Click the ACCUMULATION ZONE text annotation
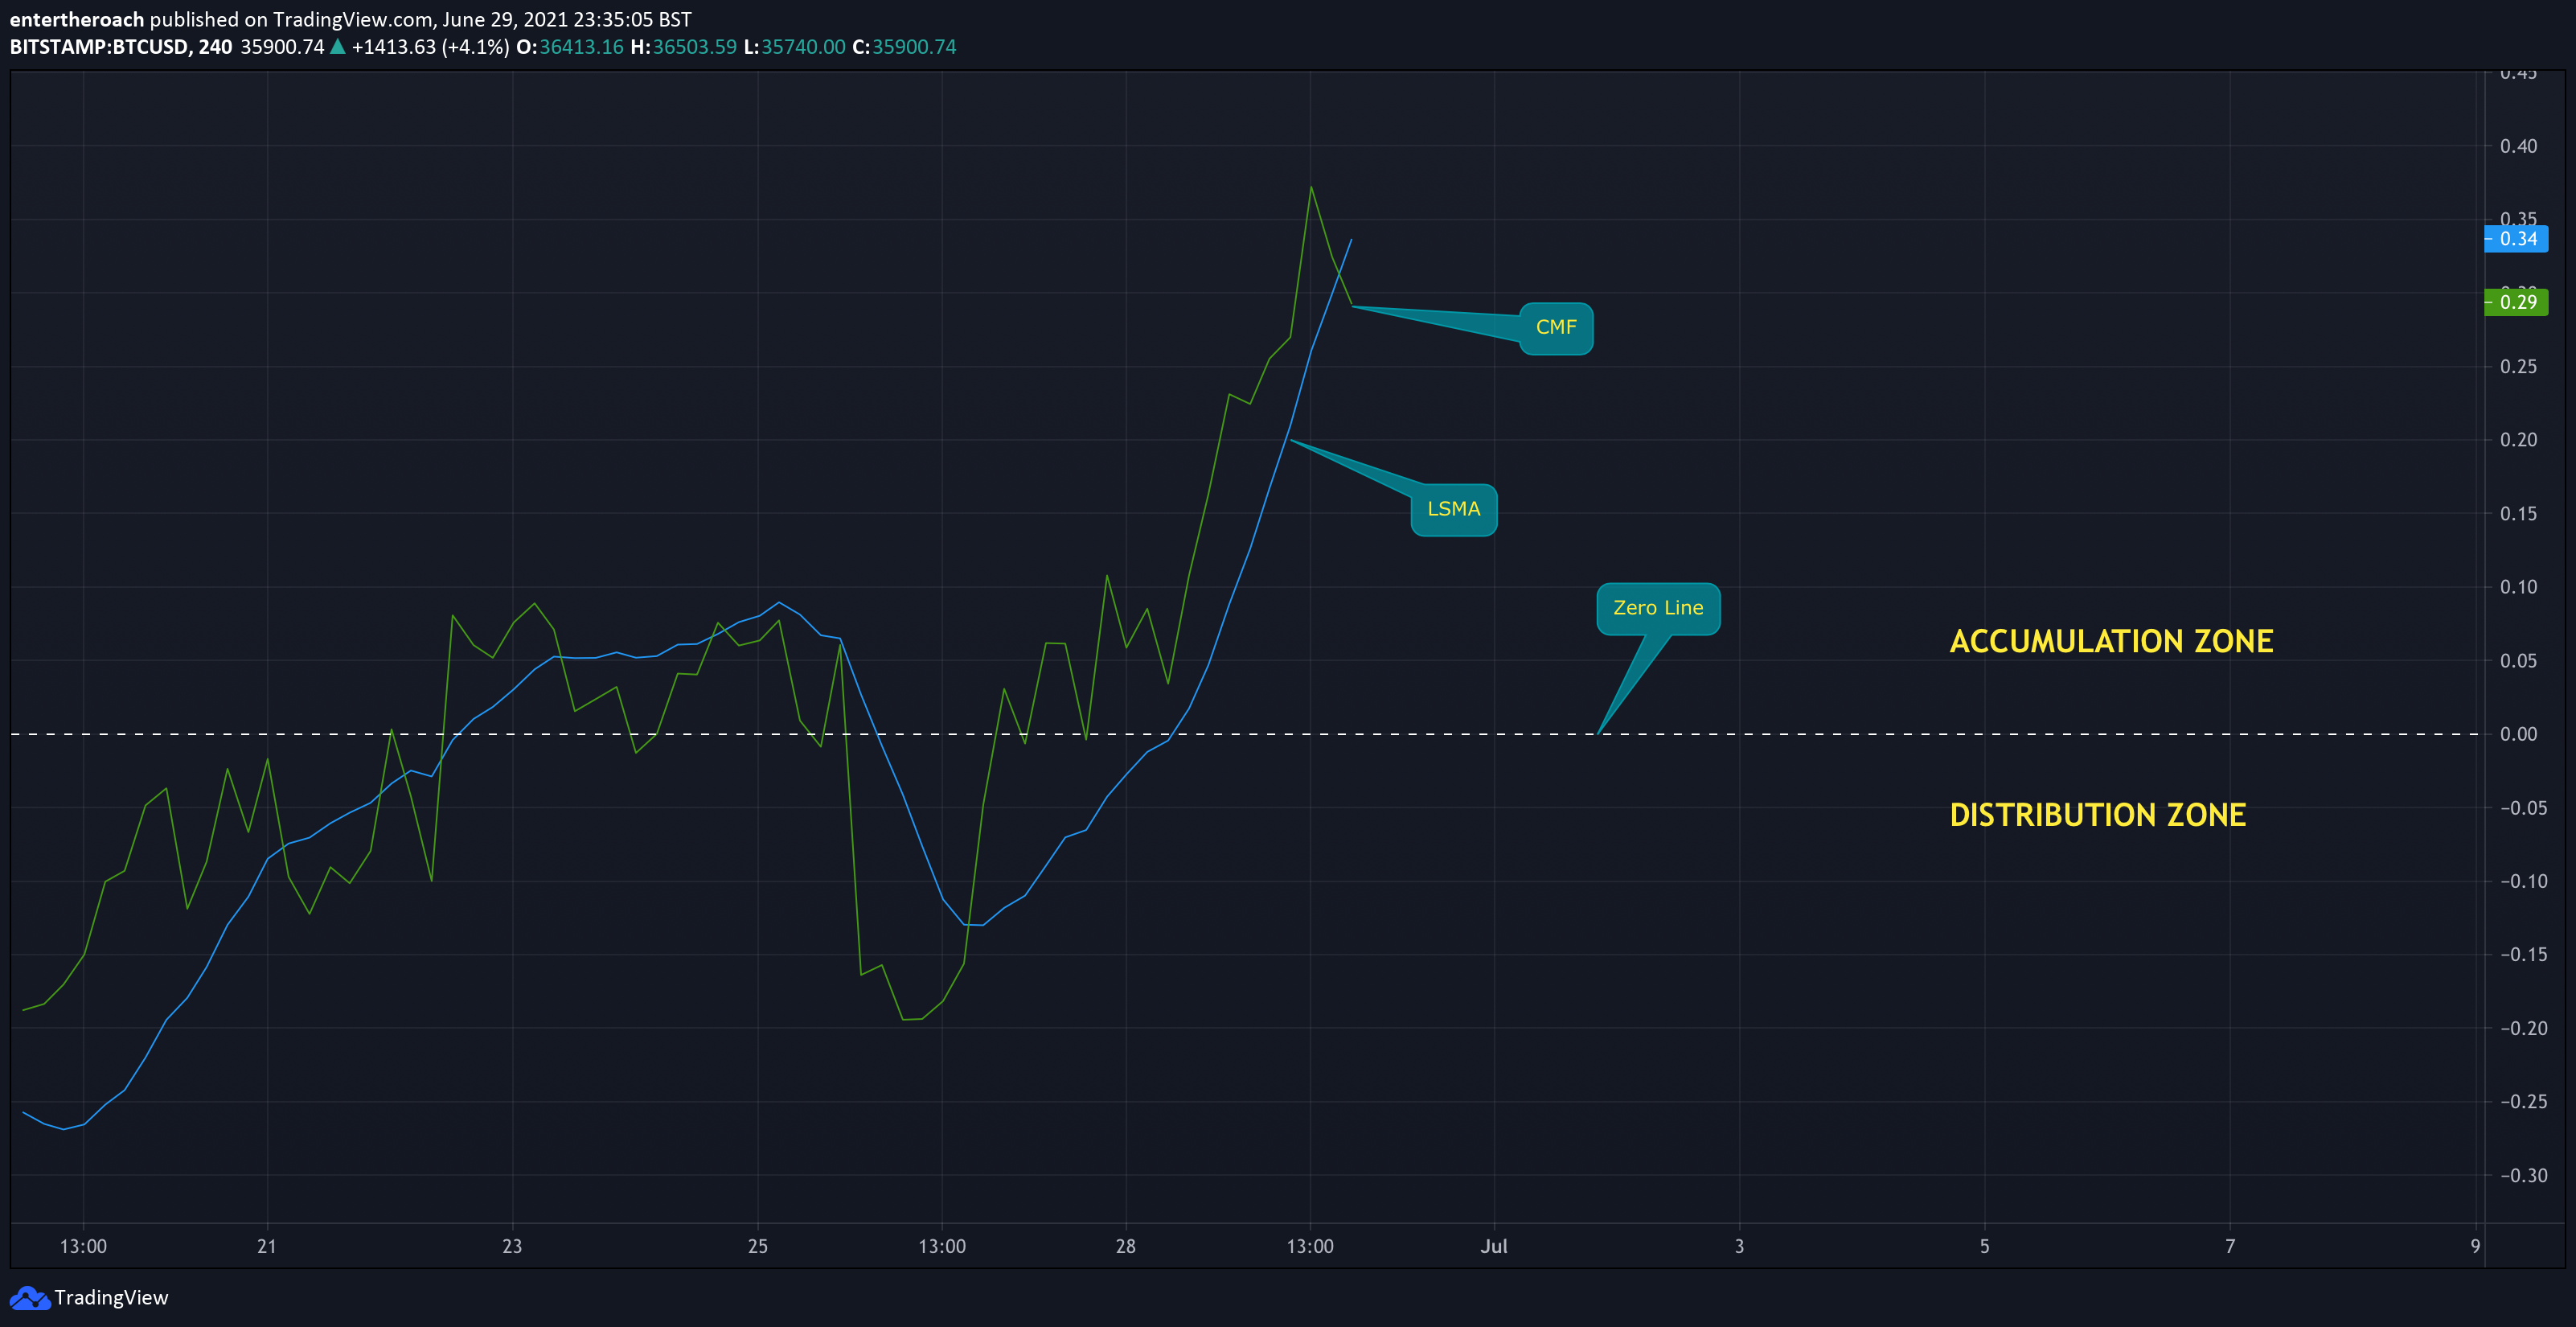This screenshot has height=1327, width=2576. pyautogui.click(x=2111, y=641)
